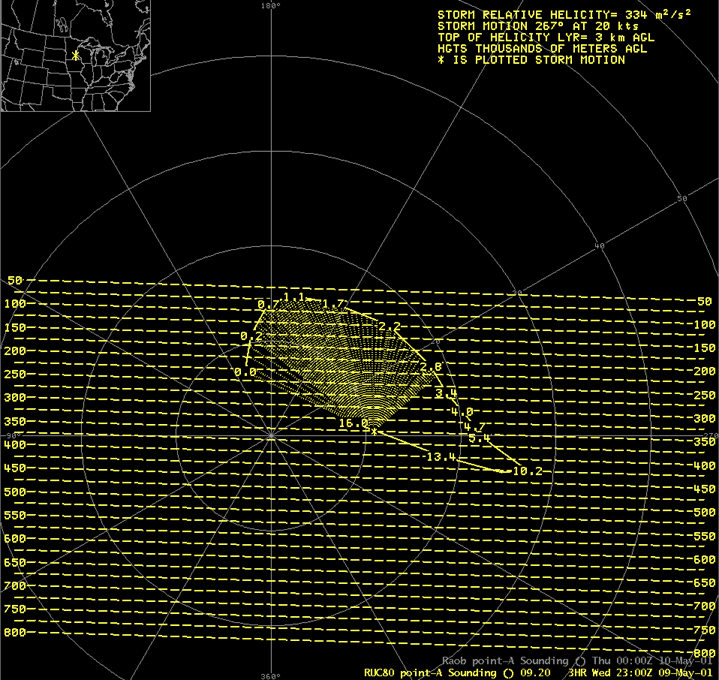Select 'HGTS THOUSANDS OF METERS AGL' text
This screenshot has height=680, width=719.
coord(542,49)
